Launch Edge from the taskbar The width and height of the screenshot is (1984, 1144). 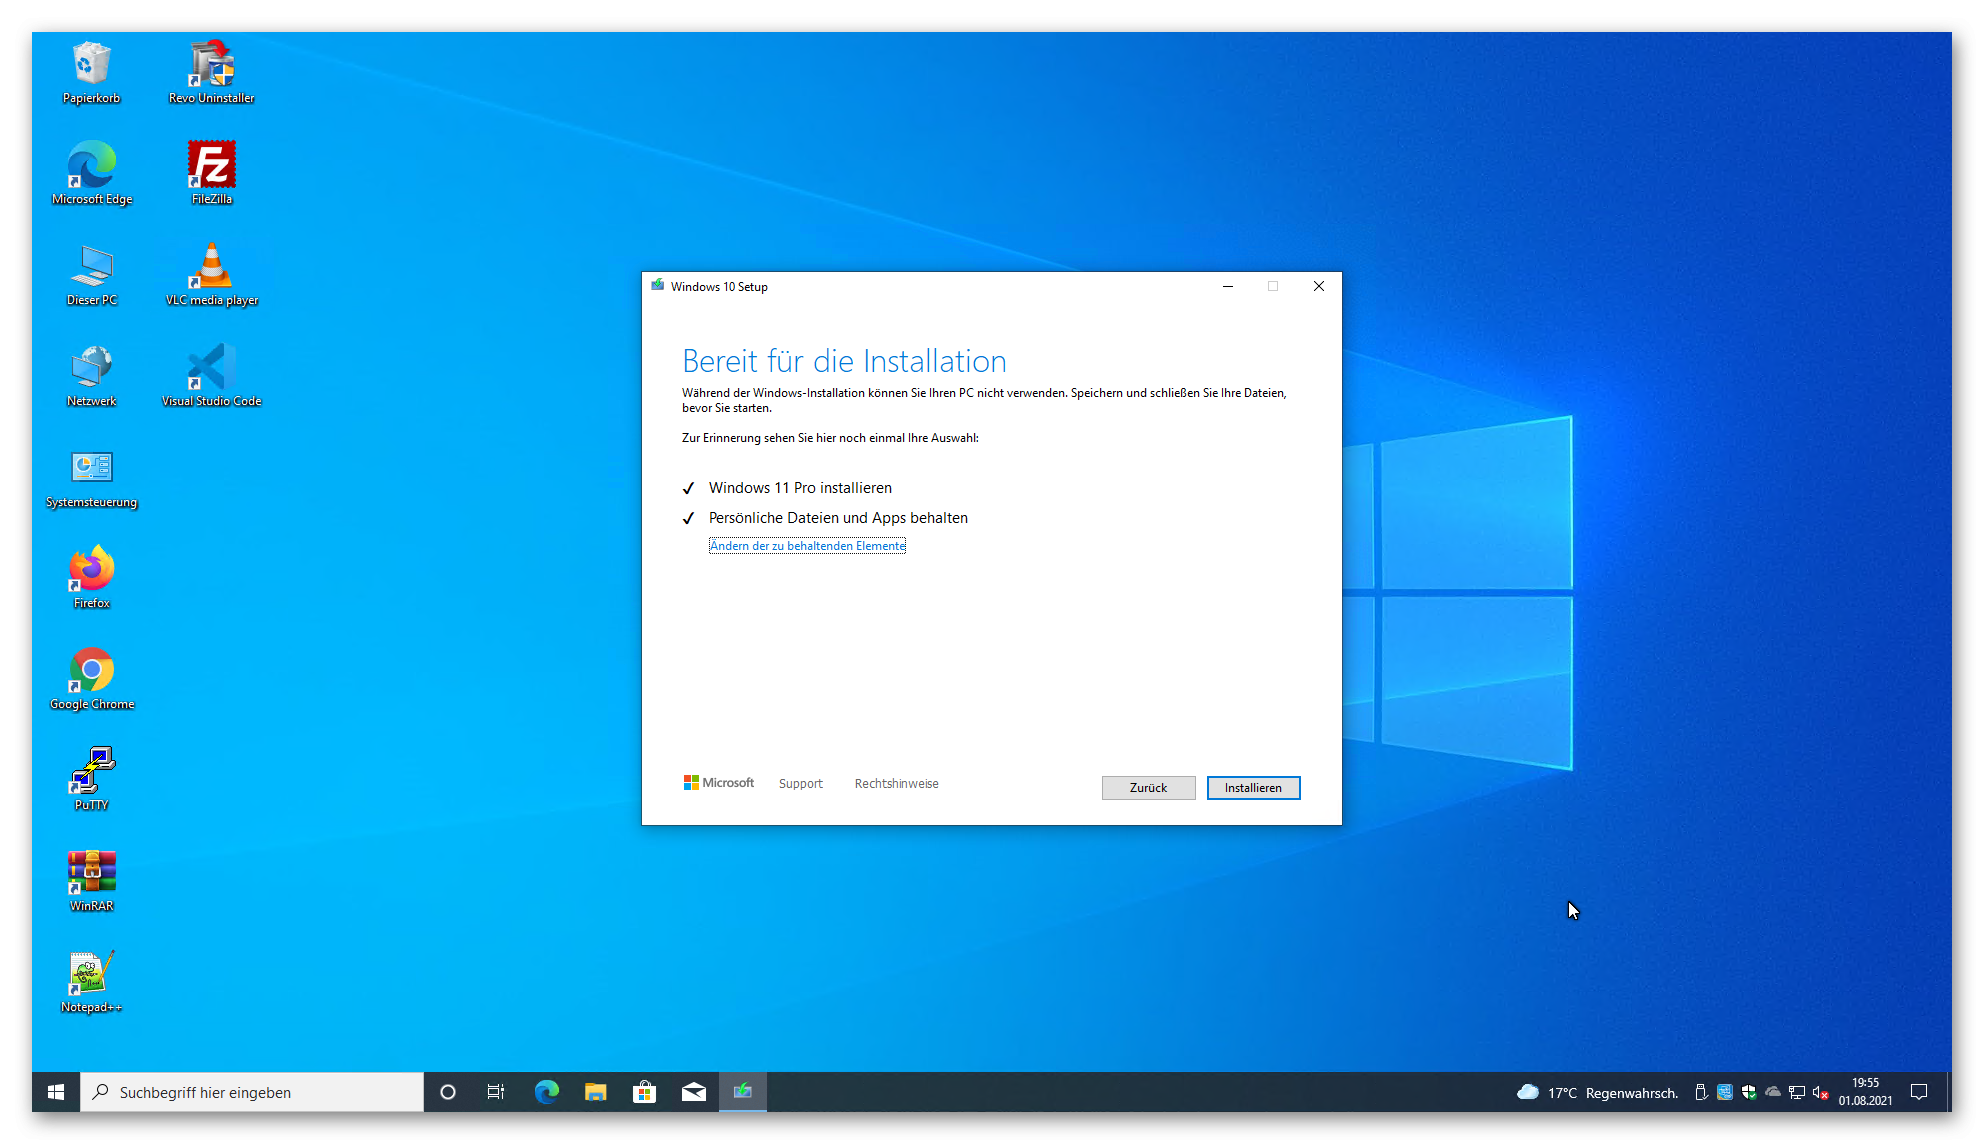point(546,1092)
